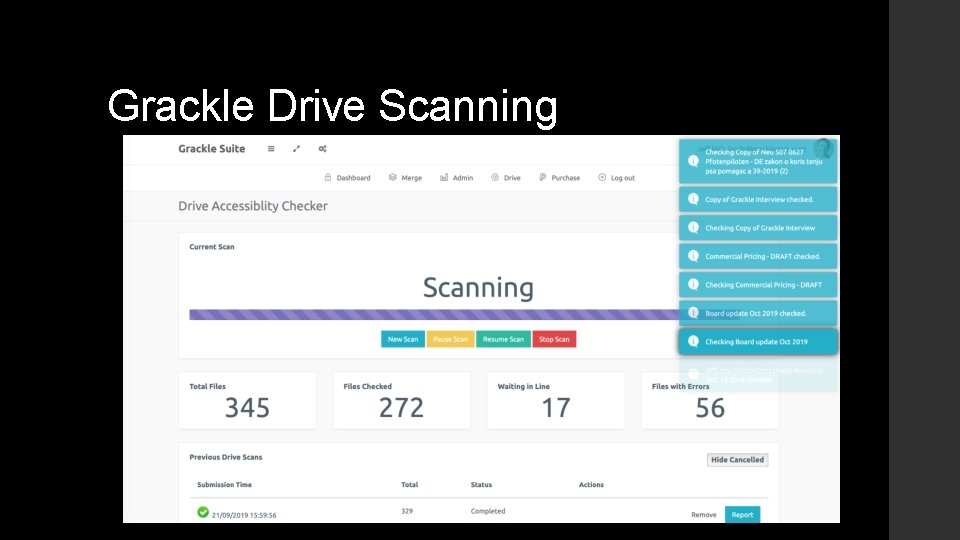Click info icon on 'Checking Copy of Grackle Interview'
The image size is (960, 540).
pyautogui.click(x=693, y=227)
